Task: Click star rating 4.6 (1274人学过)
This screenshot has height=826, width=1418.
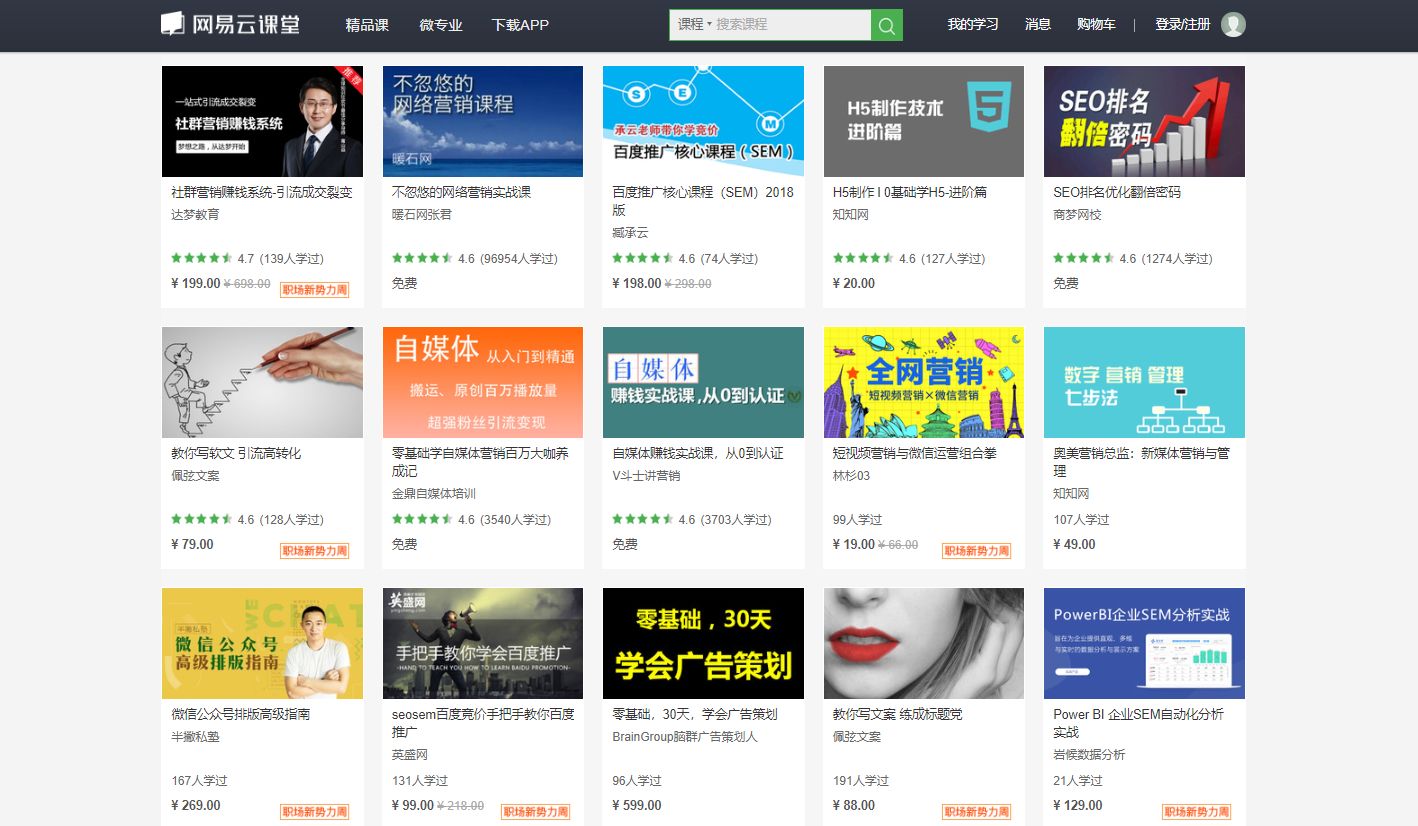Action: [x=1133, y=259]
